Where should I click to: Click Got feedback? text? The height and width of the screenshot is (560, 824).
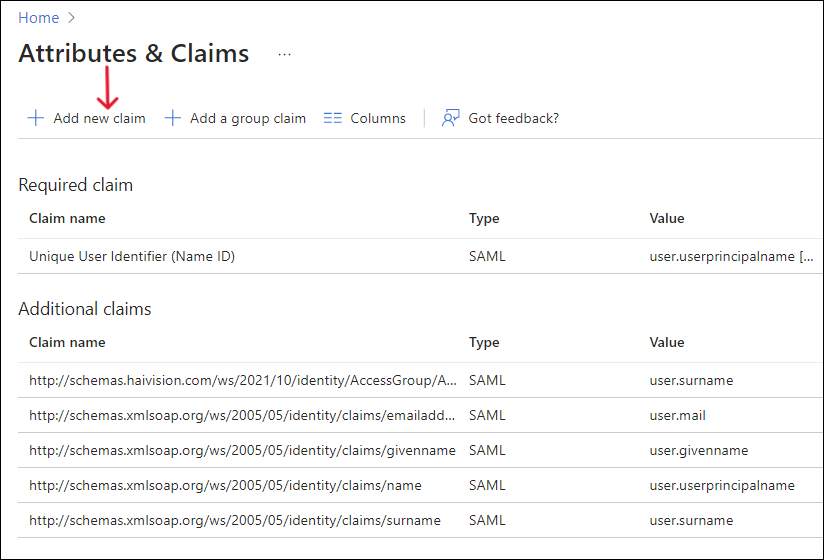point(513,118)
